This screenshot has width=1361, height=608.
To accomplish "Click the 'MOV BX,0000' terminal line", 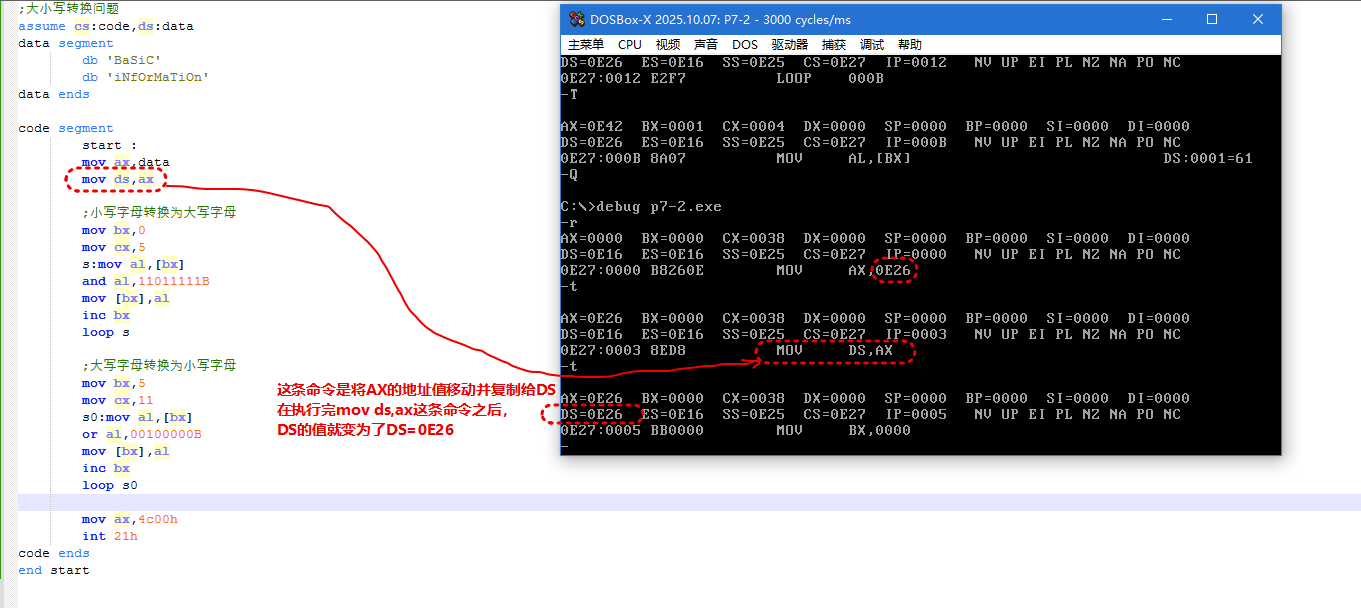I will pos(736,430).
